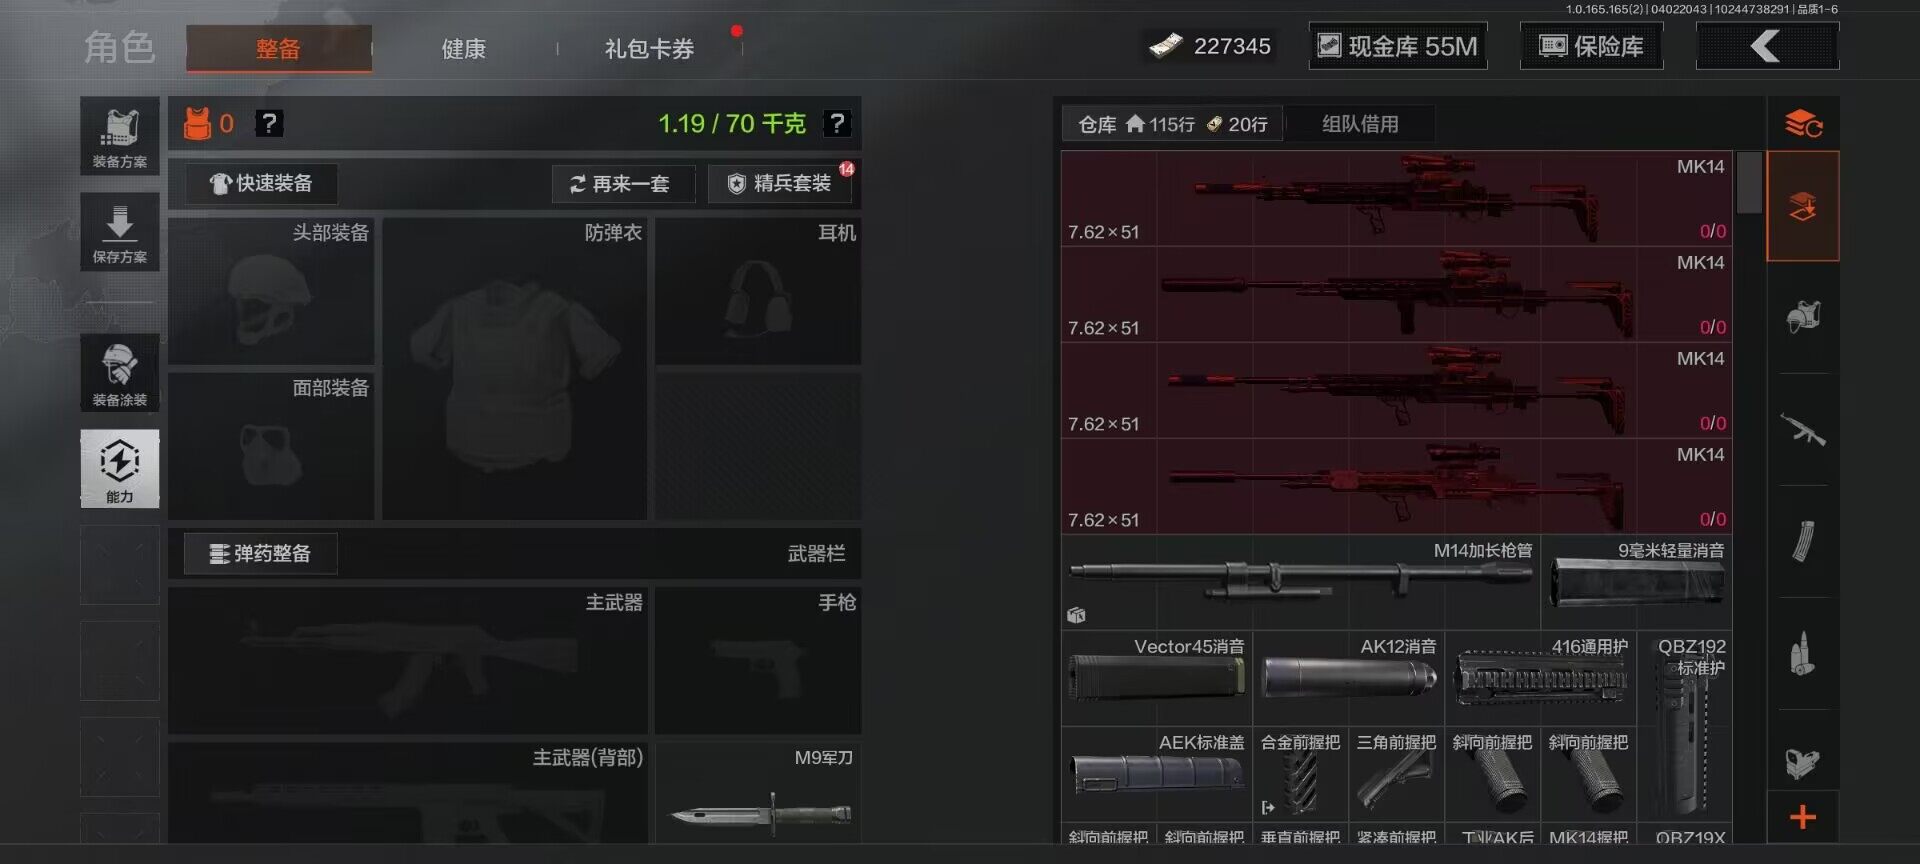Viewport: 1920px width, 864px height.
Task: Select the 能力 ability icon
Action: 120,469
